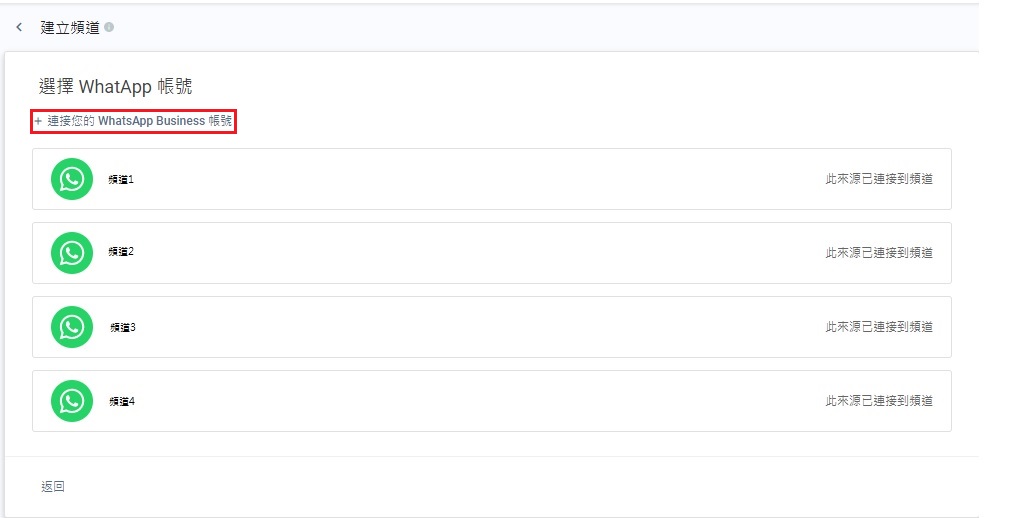This screenshot has height=518, width=1015.
Task: Click the 建立頻道 page title
Action: [70, 27]
